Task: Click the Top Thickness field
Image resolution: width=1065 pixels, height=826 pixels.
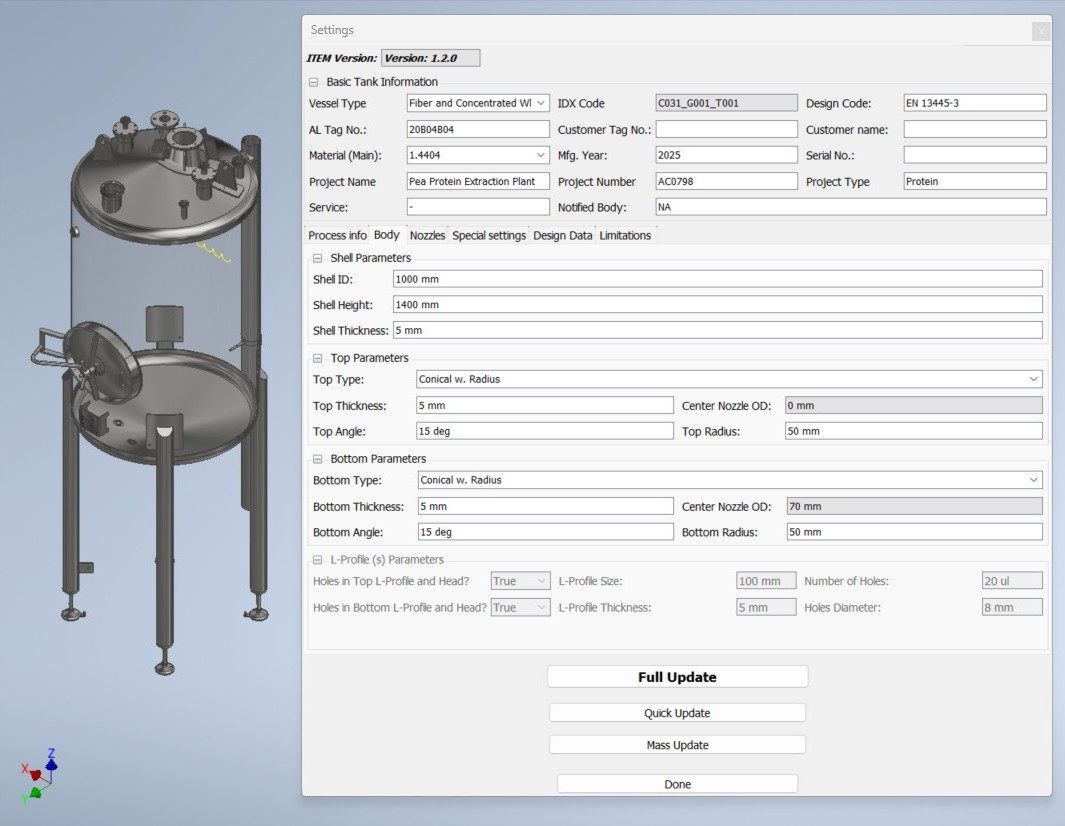Action: tap(545, 406)
